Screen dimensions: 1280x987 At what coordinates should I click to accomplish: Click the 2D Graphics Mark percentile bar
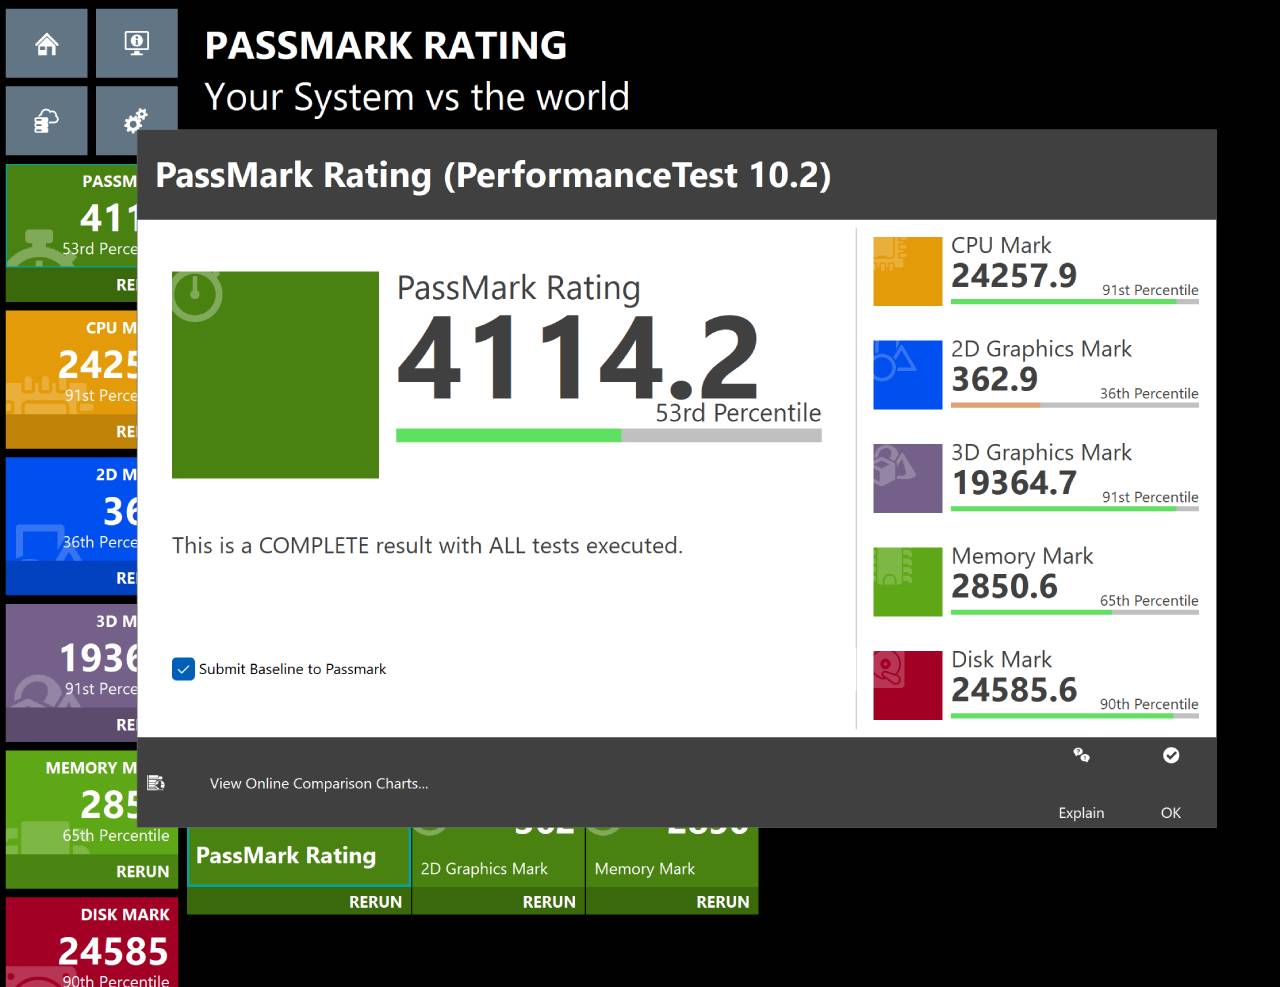(1075, 405)
